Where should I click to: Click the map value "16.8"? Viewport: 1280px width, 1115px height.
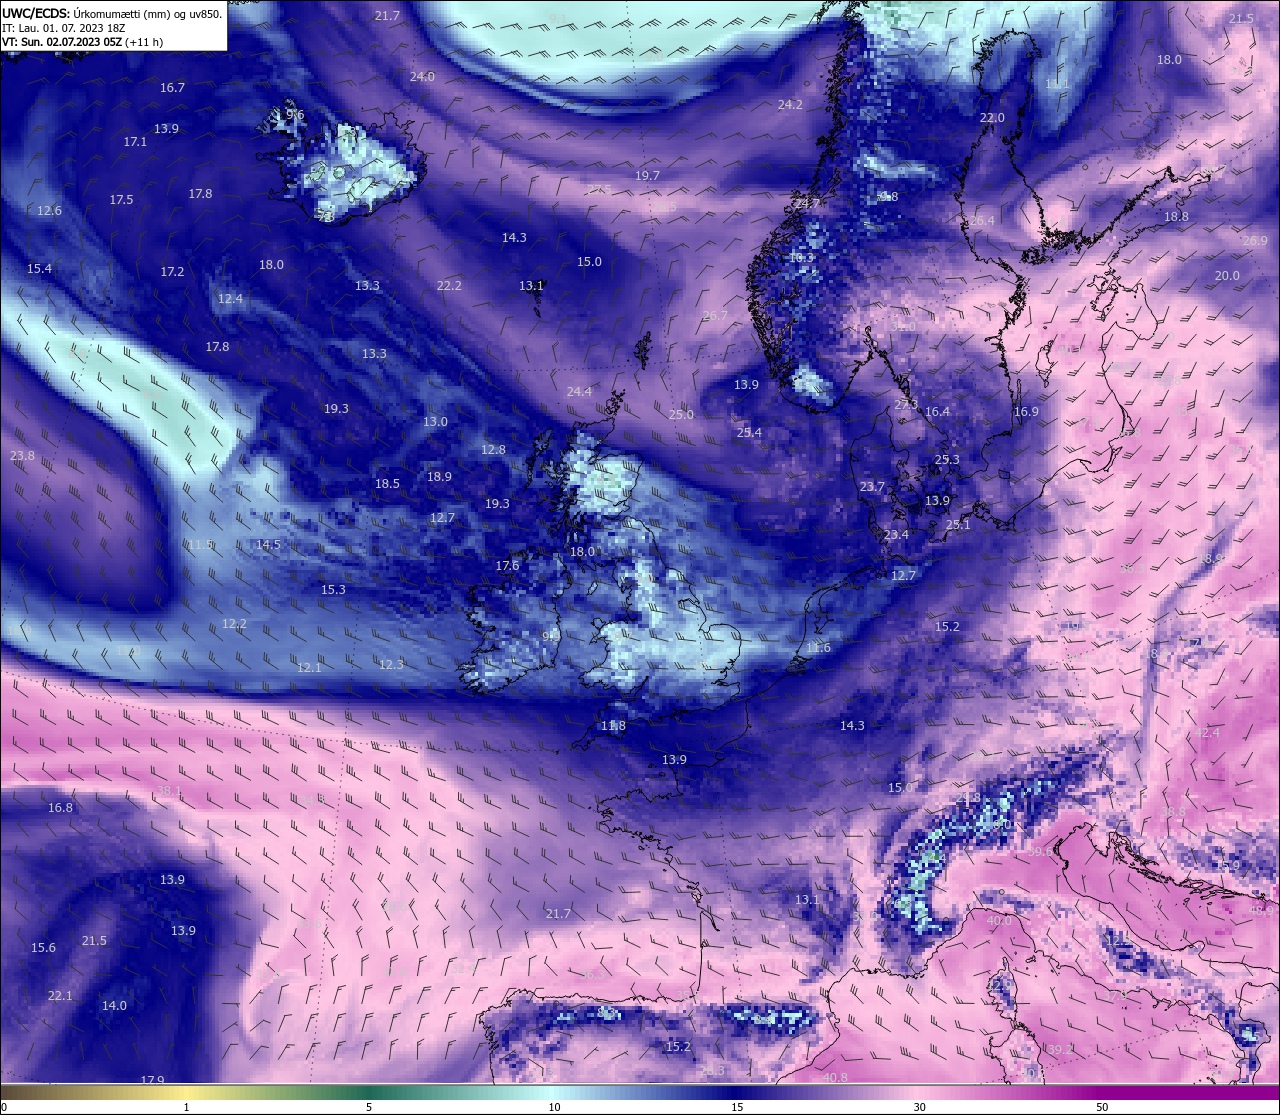(x=60, y=808)
